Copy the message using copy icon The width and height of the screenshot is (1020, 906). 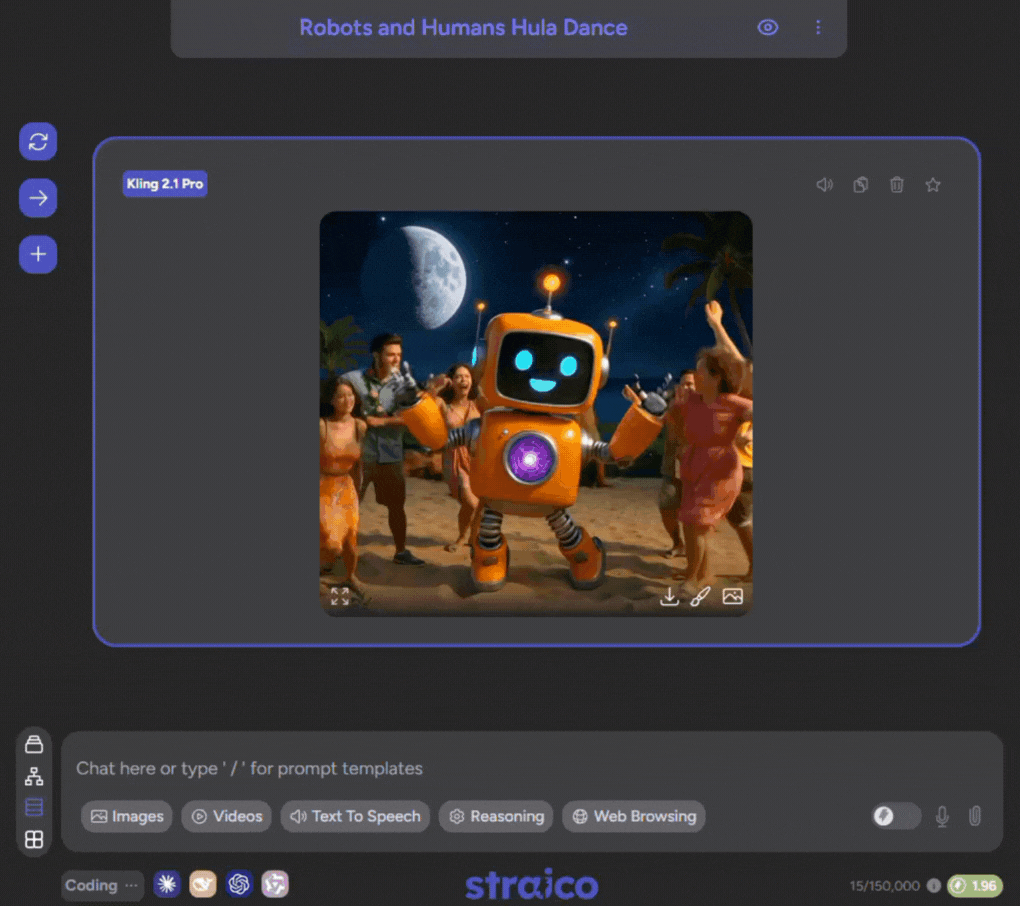pyautogui.click(x=860, y=185)
